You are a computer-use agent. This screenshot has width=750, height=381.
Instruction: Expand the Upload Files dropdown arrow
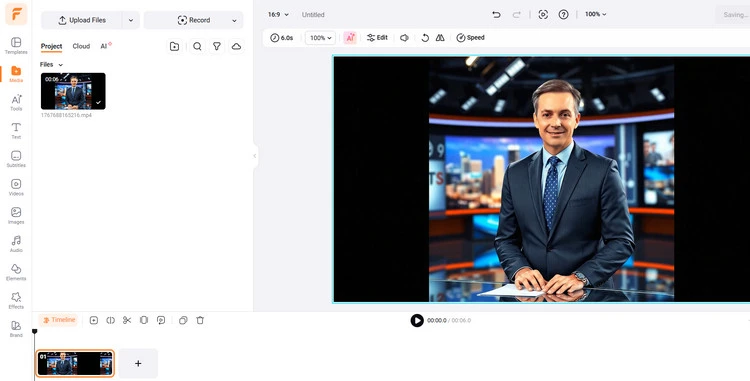[131, 20]
